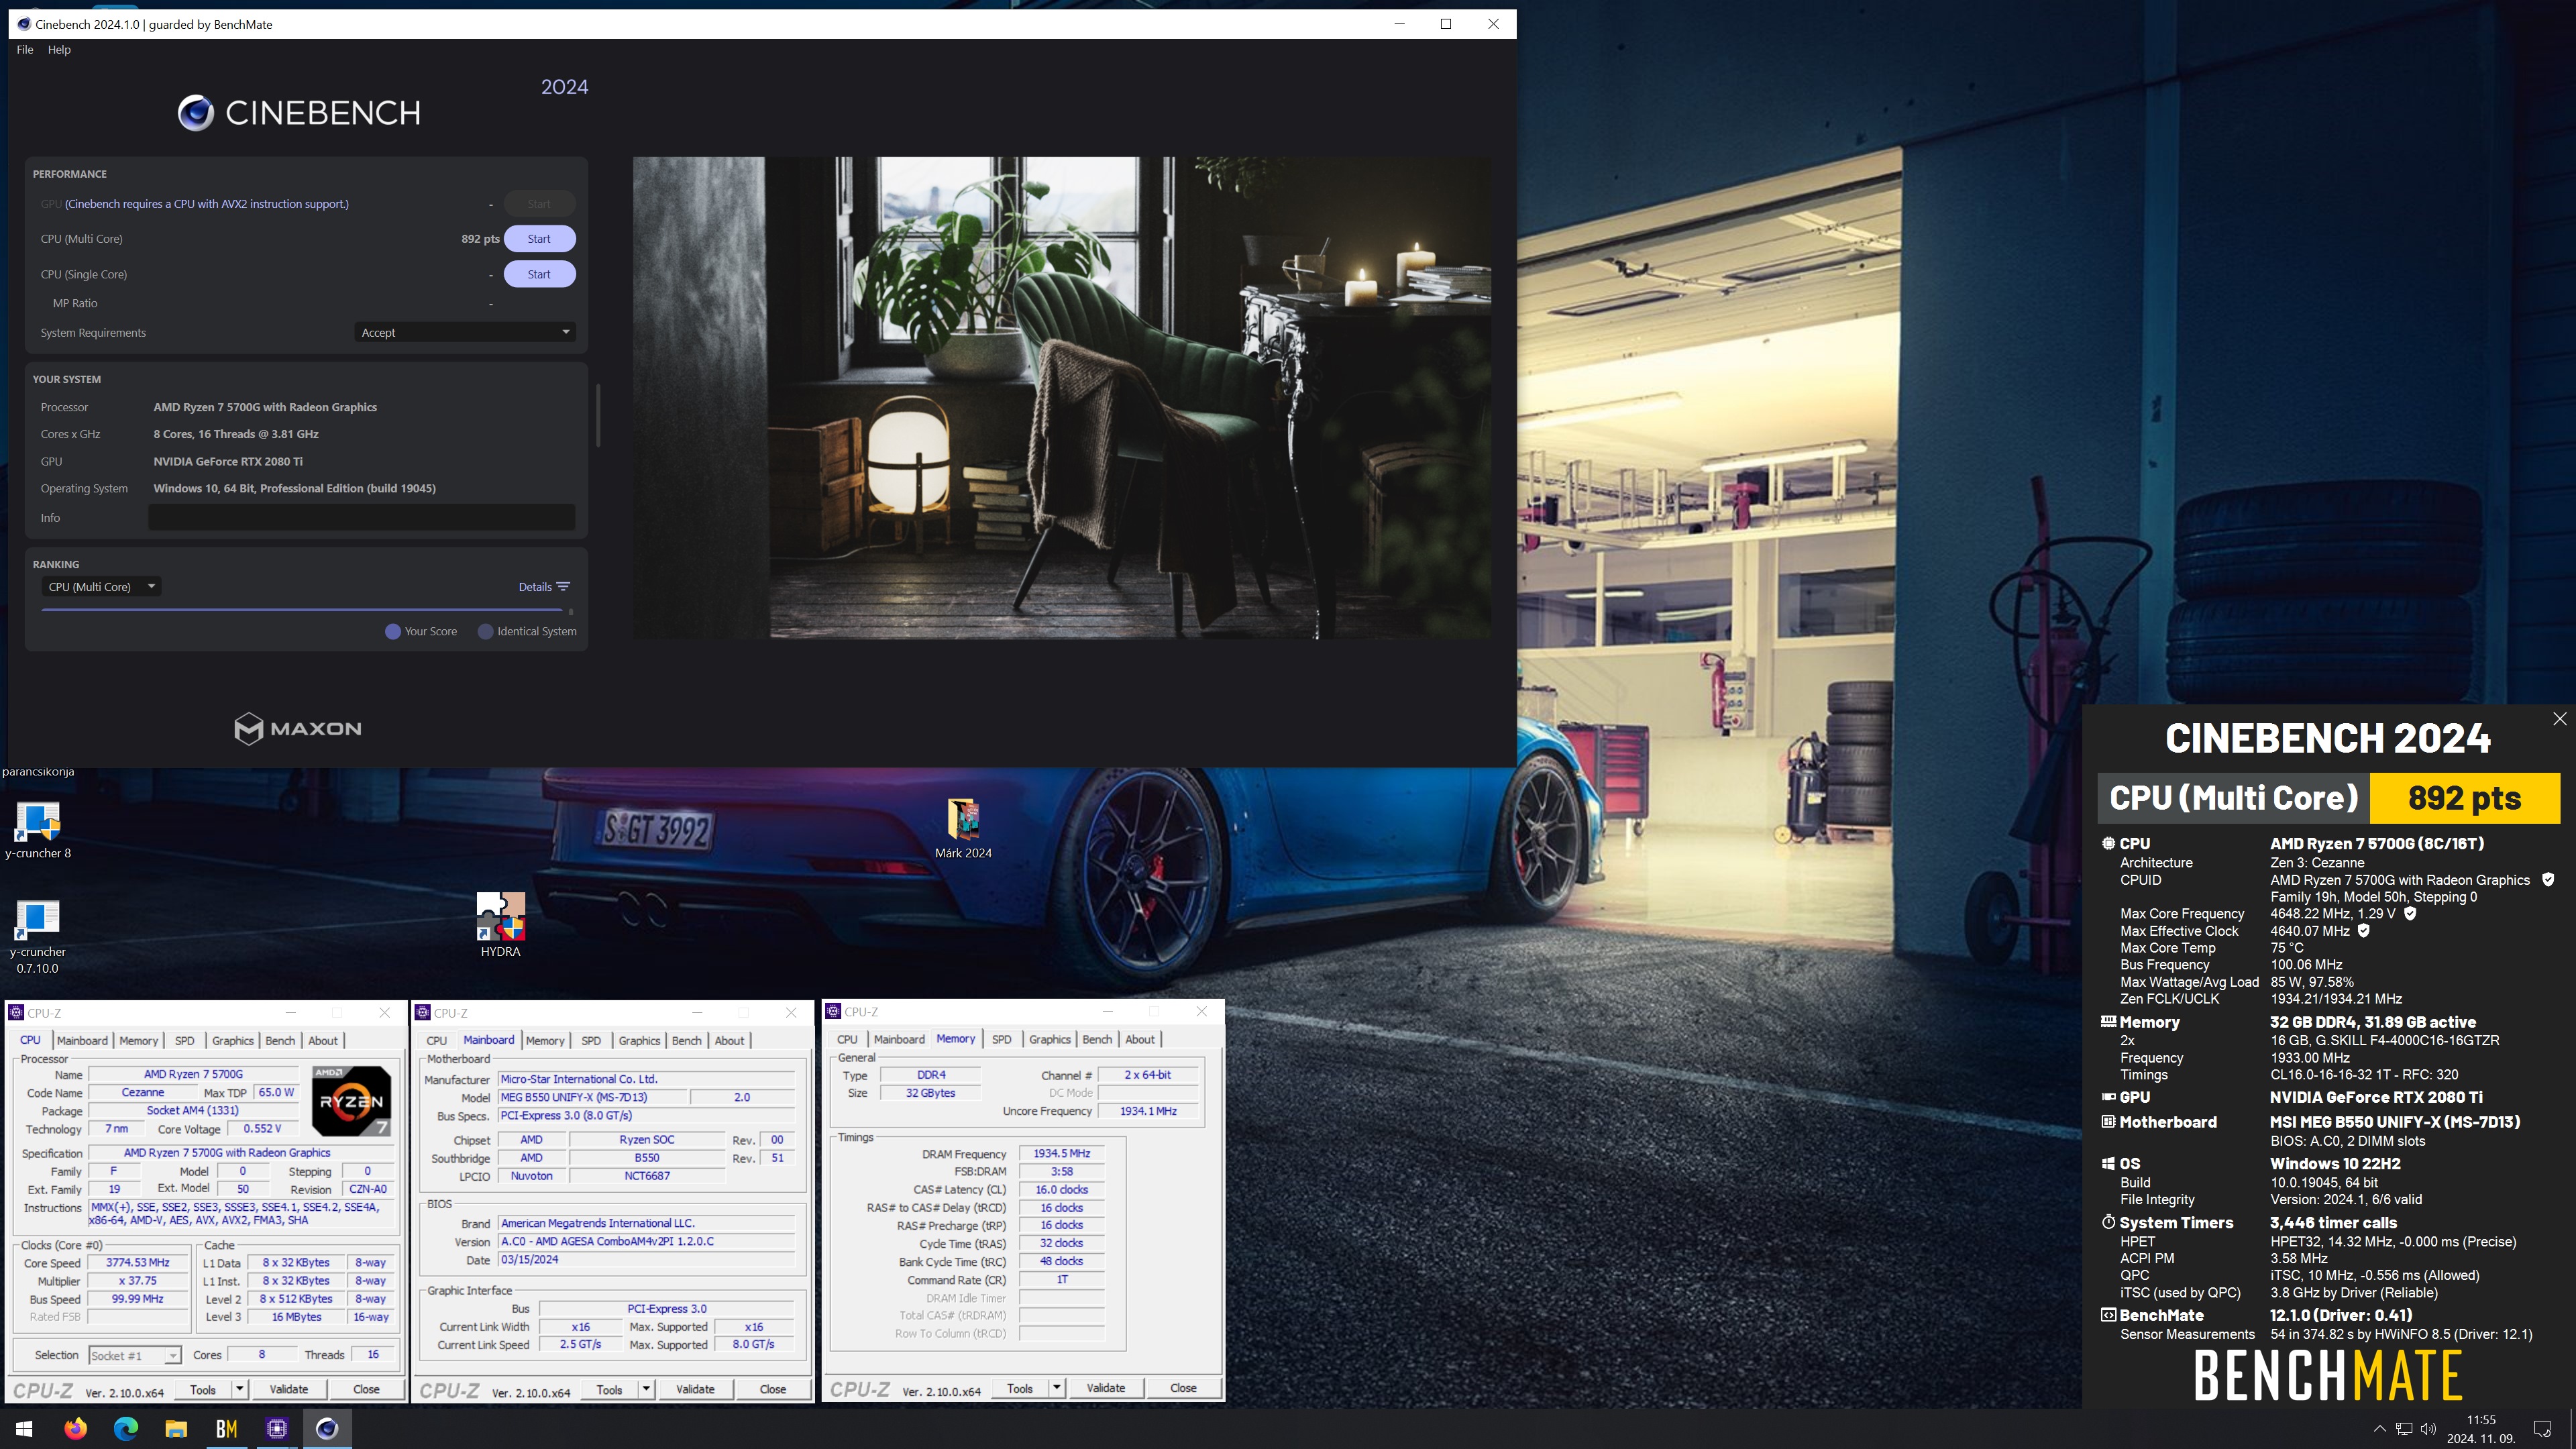Viewport: 2576px width, 1449px height.
Task: Select the Core Speed value 3774.53 MHz
Action: [137, 1263]
